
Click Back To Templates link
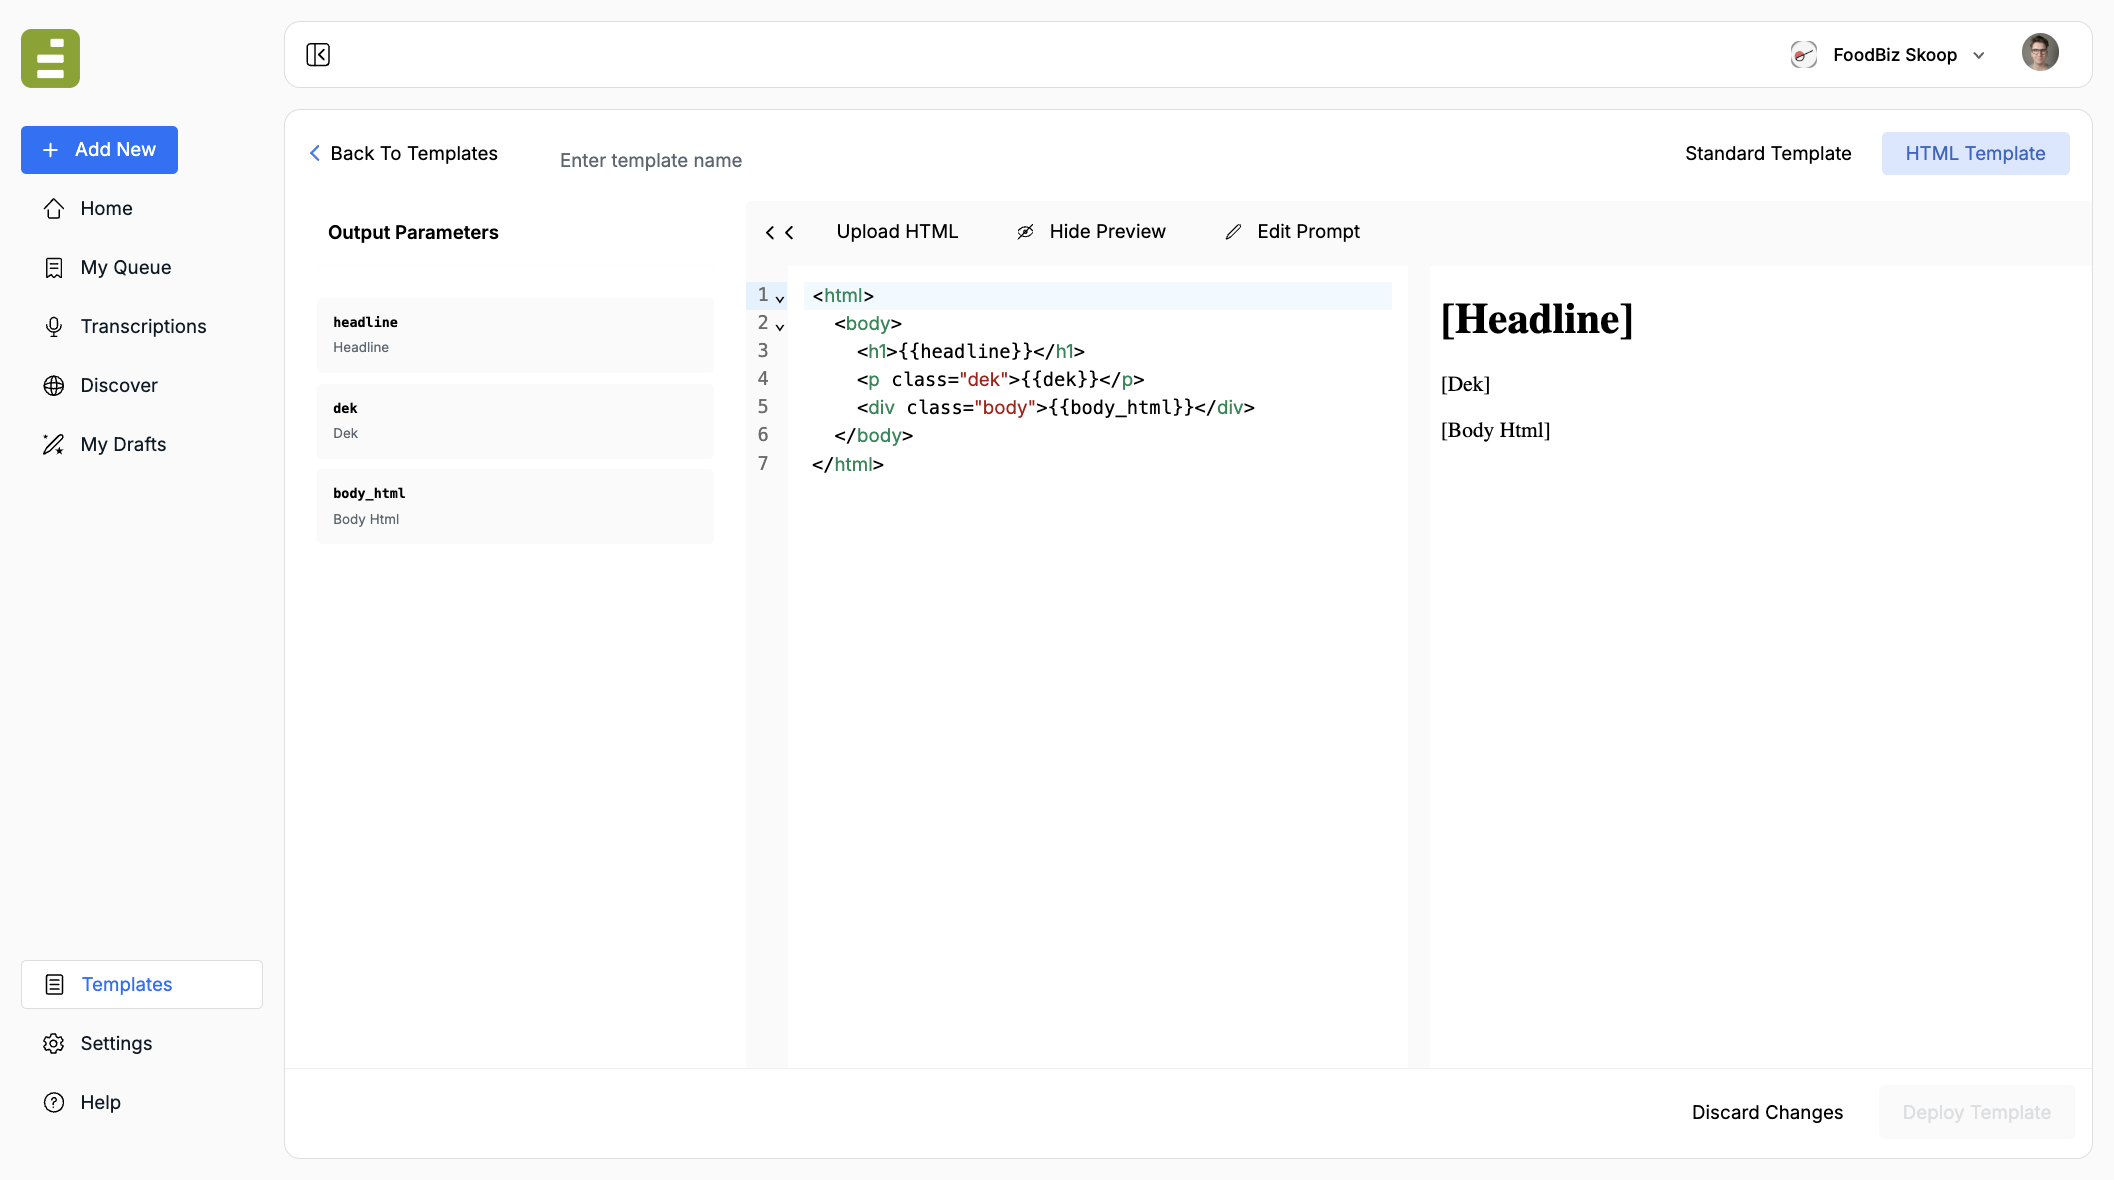(403, 153)
